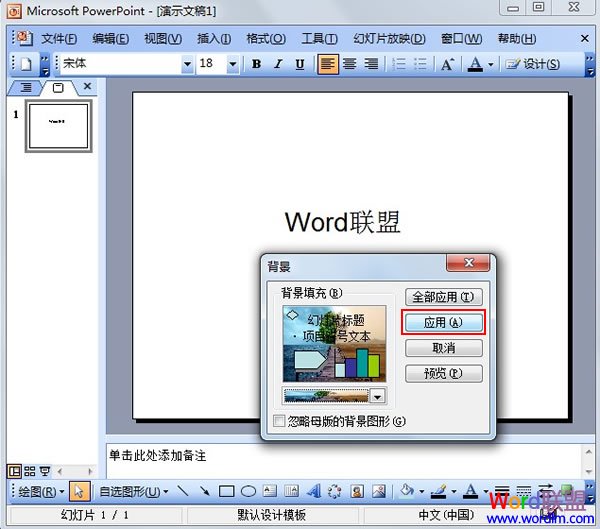This screenshot has height=529, width=600.
Task: Toggle bulleted list formatting
Action: 420,64
